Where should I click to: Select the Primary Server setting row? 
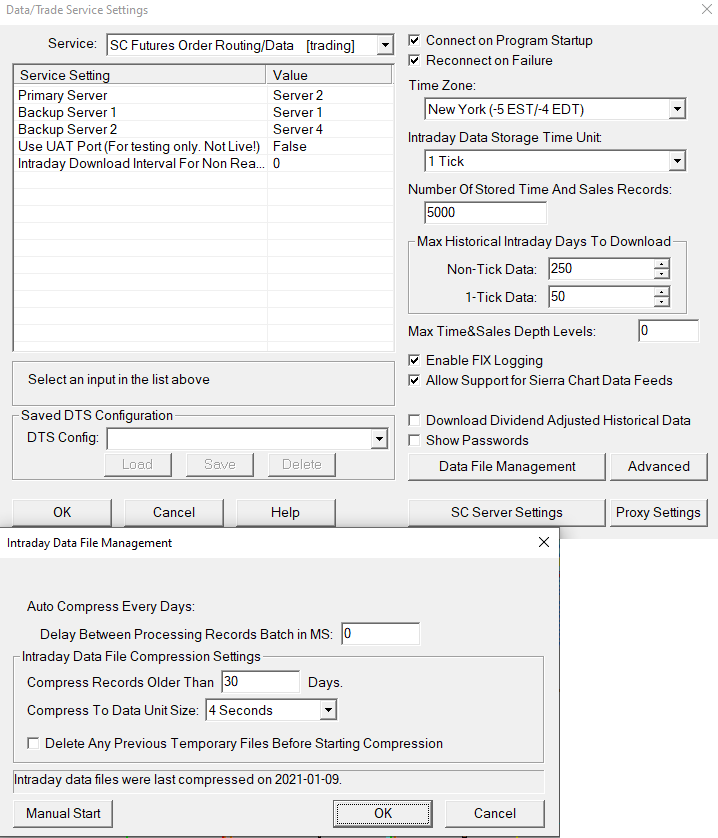(204, 95)
